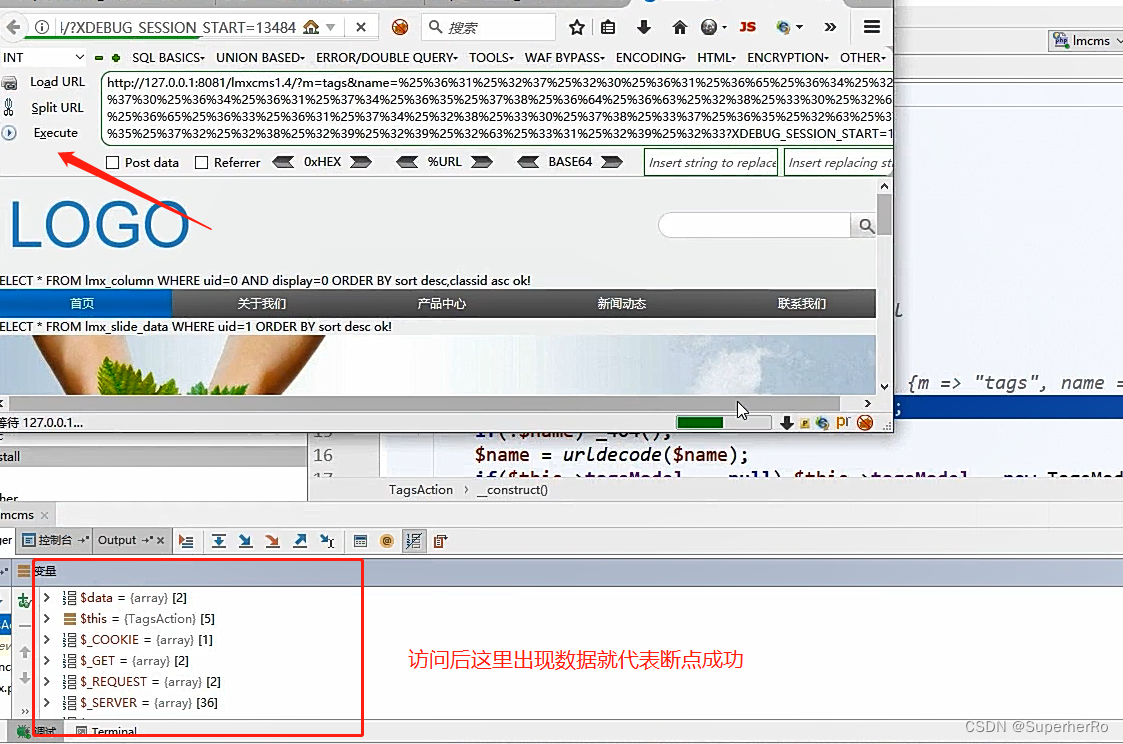Screen dimensions: 1123x744
Task: Enable the Post data checkbox
Action: point(112,163)
